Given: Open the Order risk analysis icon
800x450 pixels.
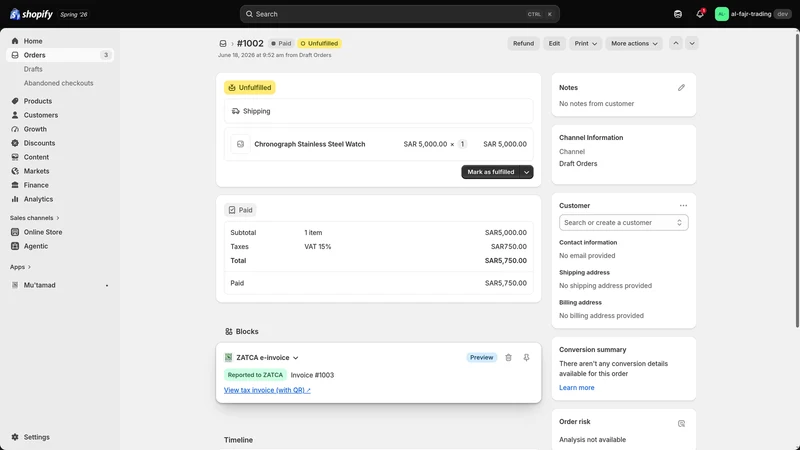Looking at the screenshot, I should (681, 423).
